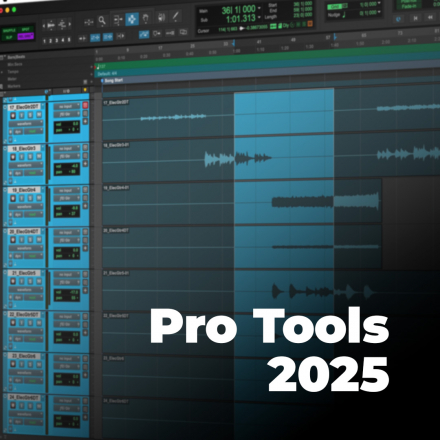Click the Default: 4/4 meter event
The height and width of the screenshot is (440, 440).
[107, 73]
